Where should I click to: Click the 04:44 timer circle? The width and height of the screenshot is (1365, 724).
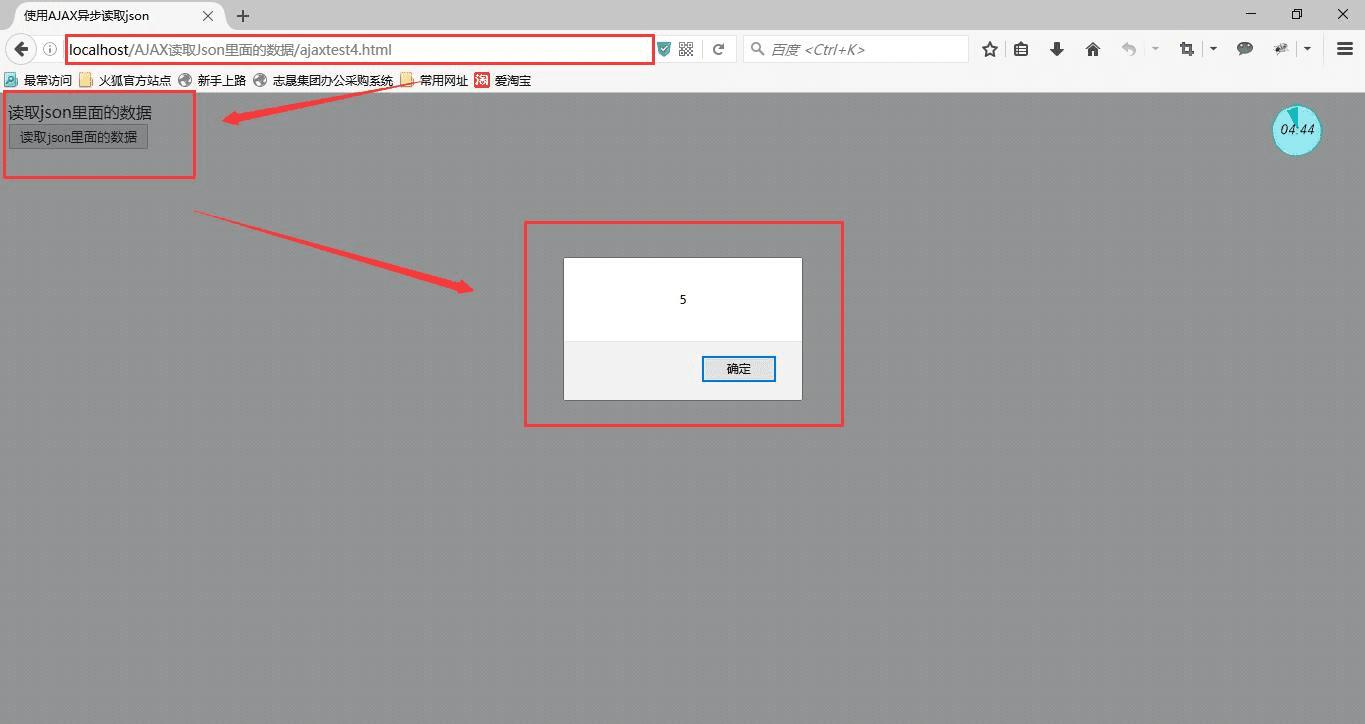(1297, 130)
